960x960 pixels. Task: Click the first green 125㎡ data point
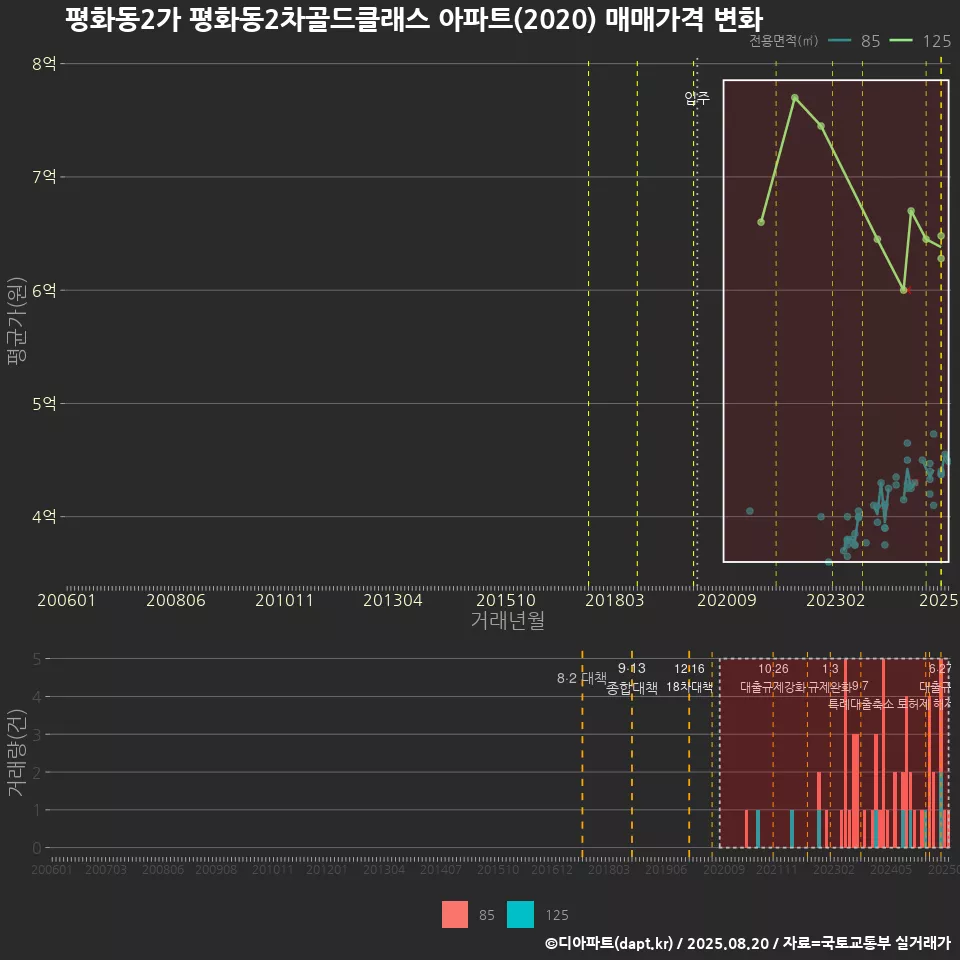click(761, 222)
